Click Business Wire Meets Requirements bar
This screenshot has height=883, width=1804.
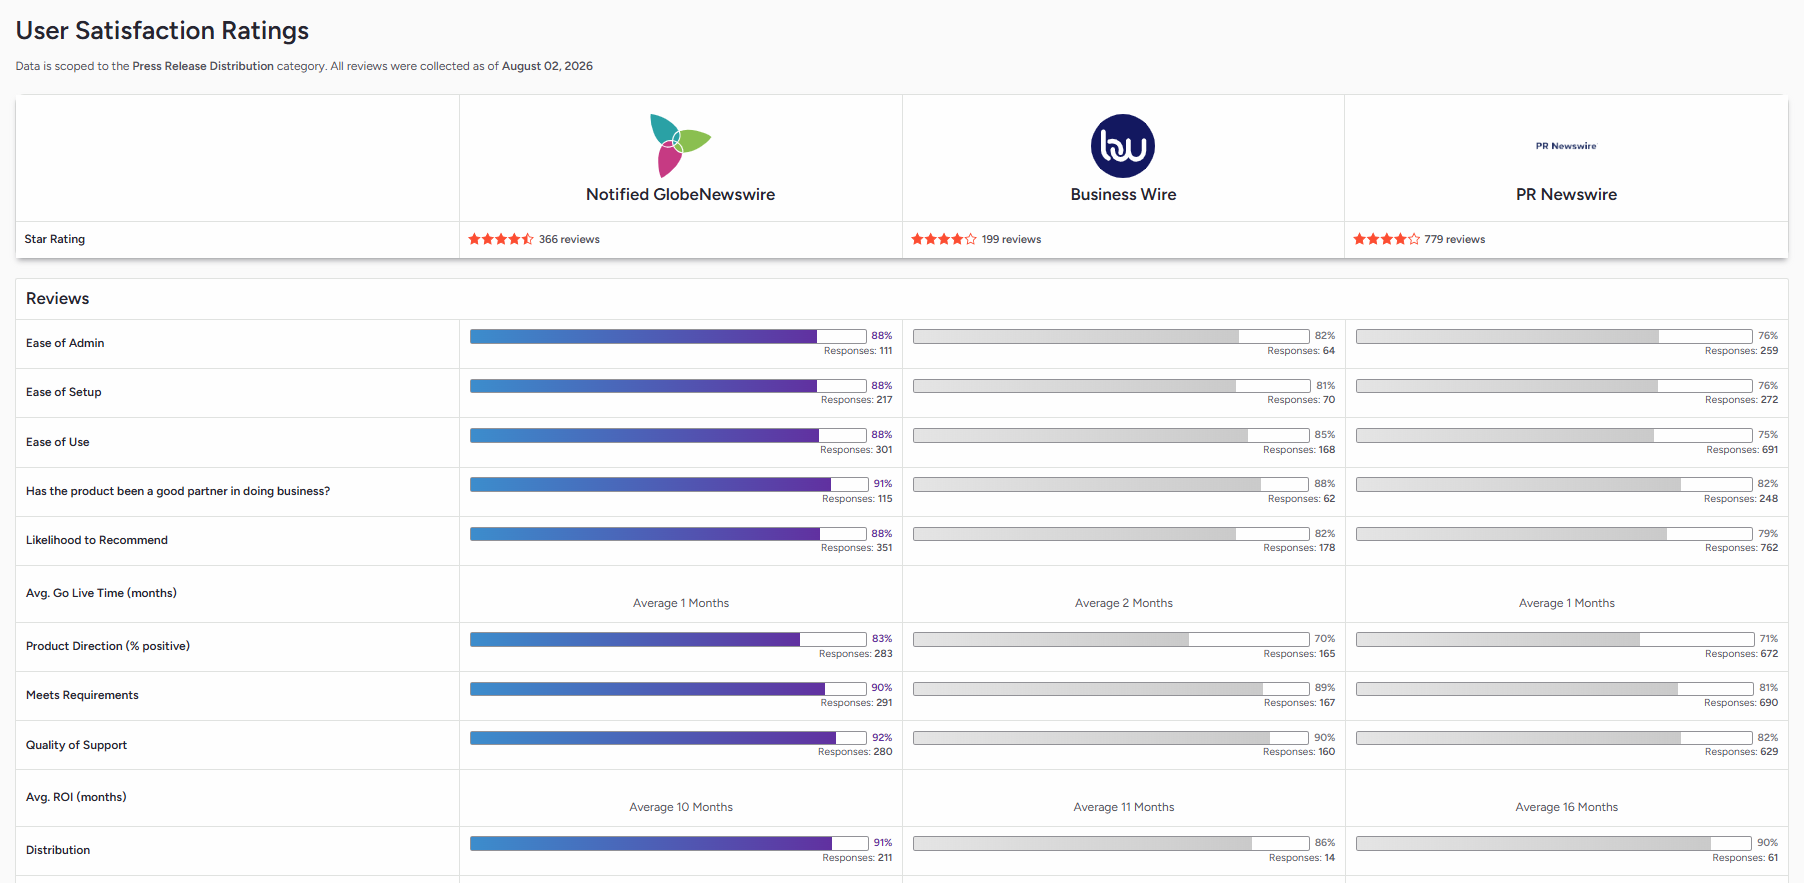[1111, 688]
